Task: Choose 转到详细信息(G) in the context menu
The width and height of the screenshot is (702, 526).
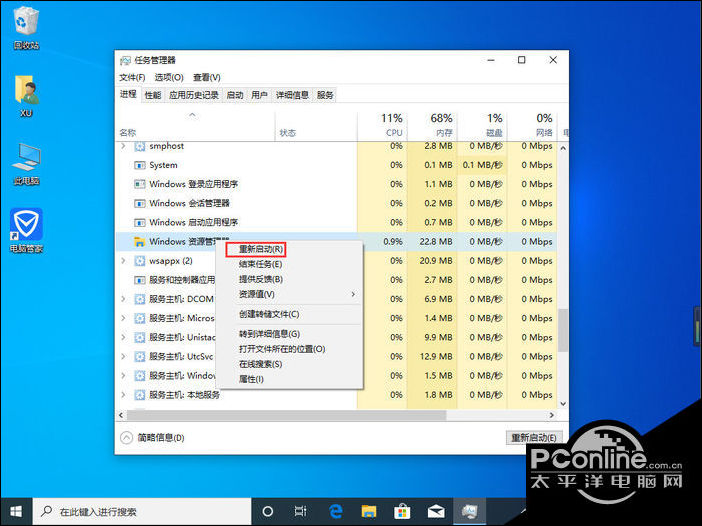Action: [269, 334]
